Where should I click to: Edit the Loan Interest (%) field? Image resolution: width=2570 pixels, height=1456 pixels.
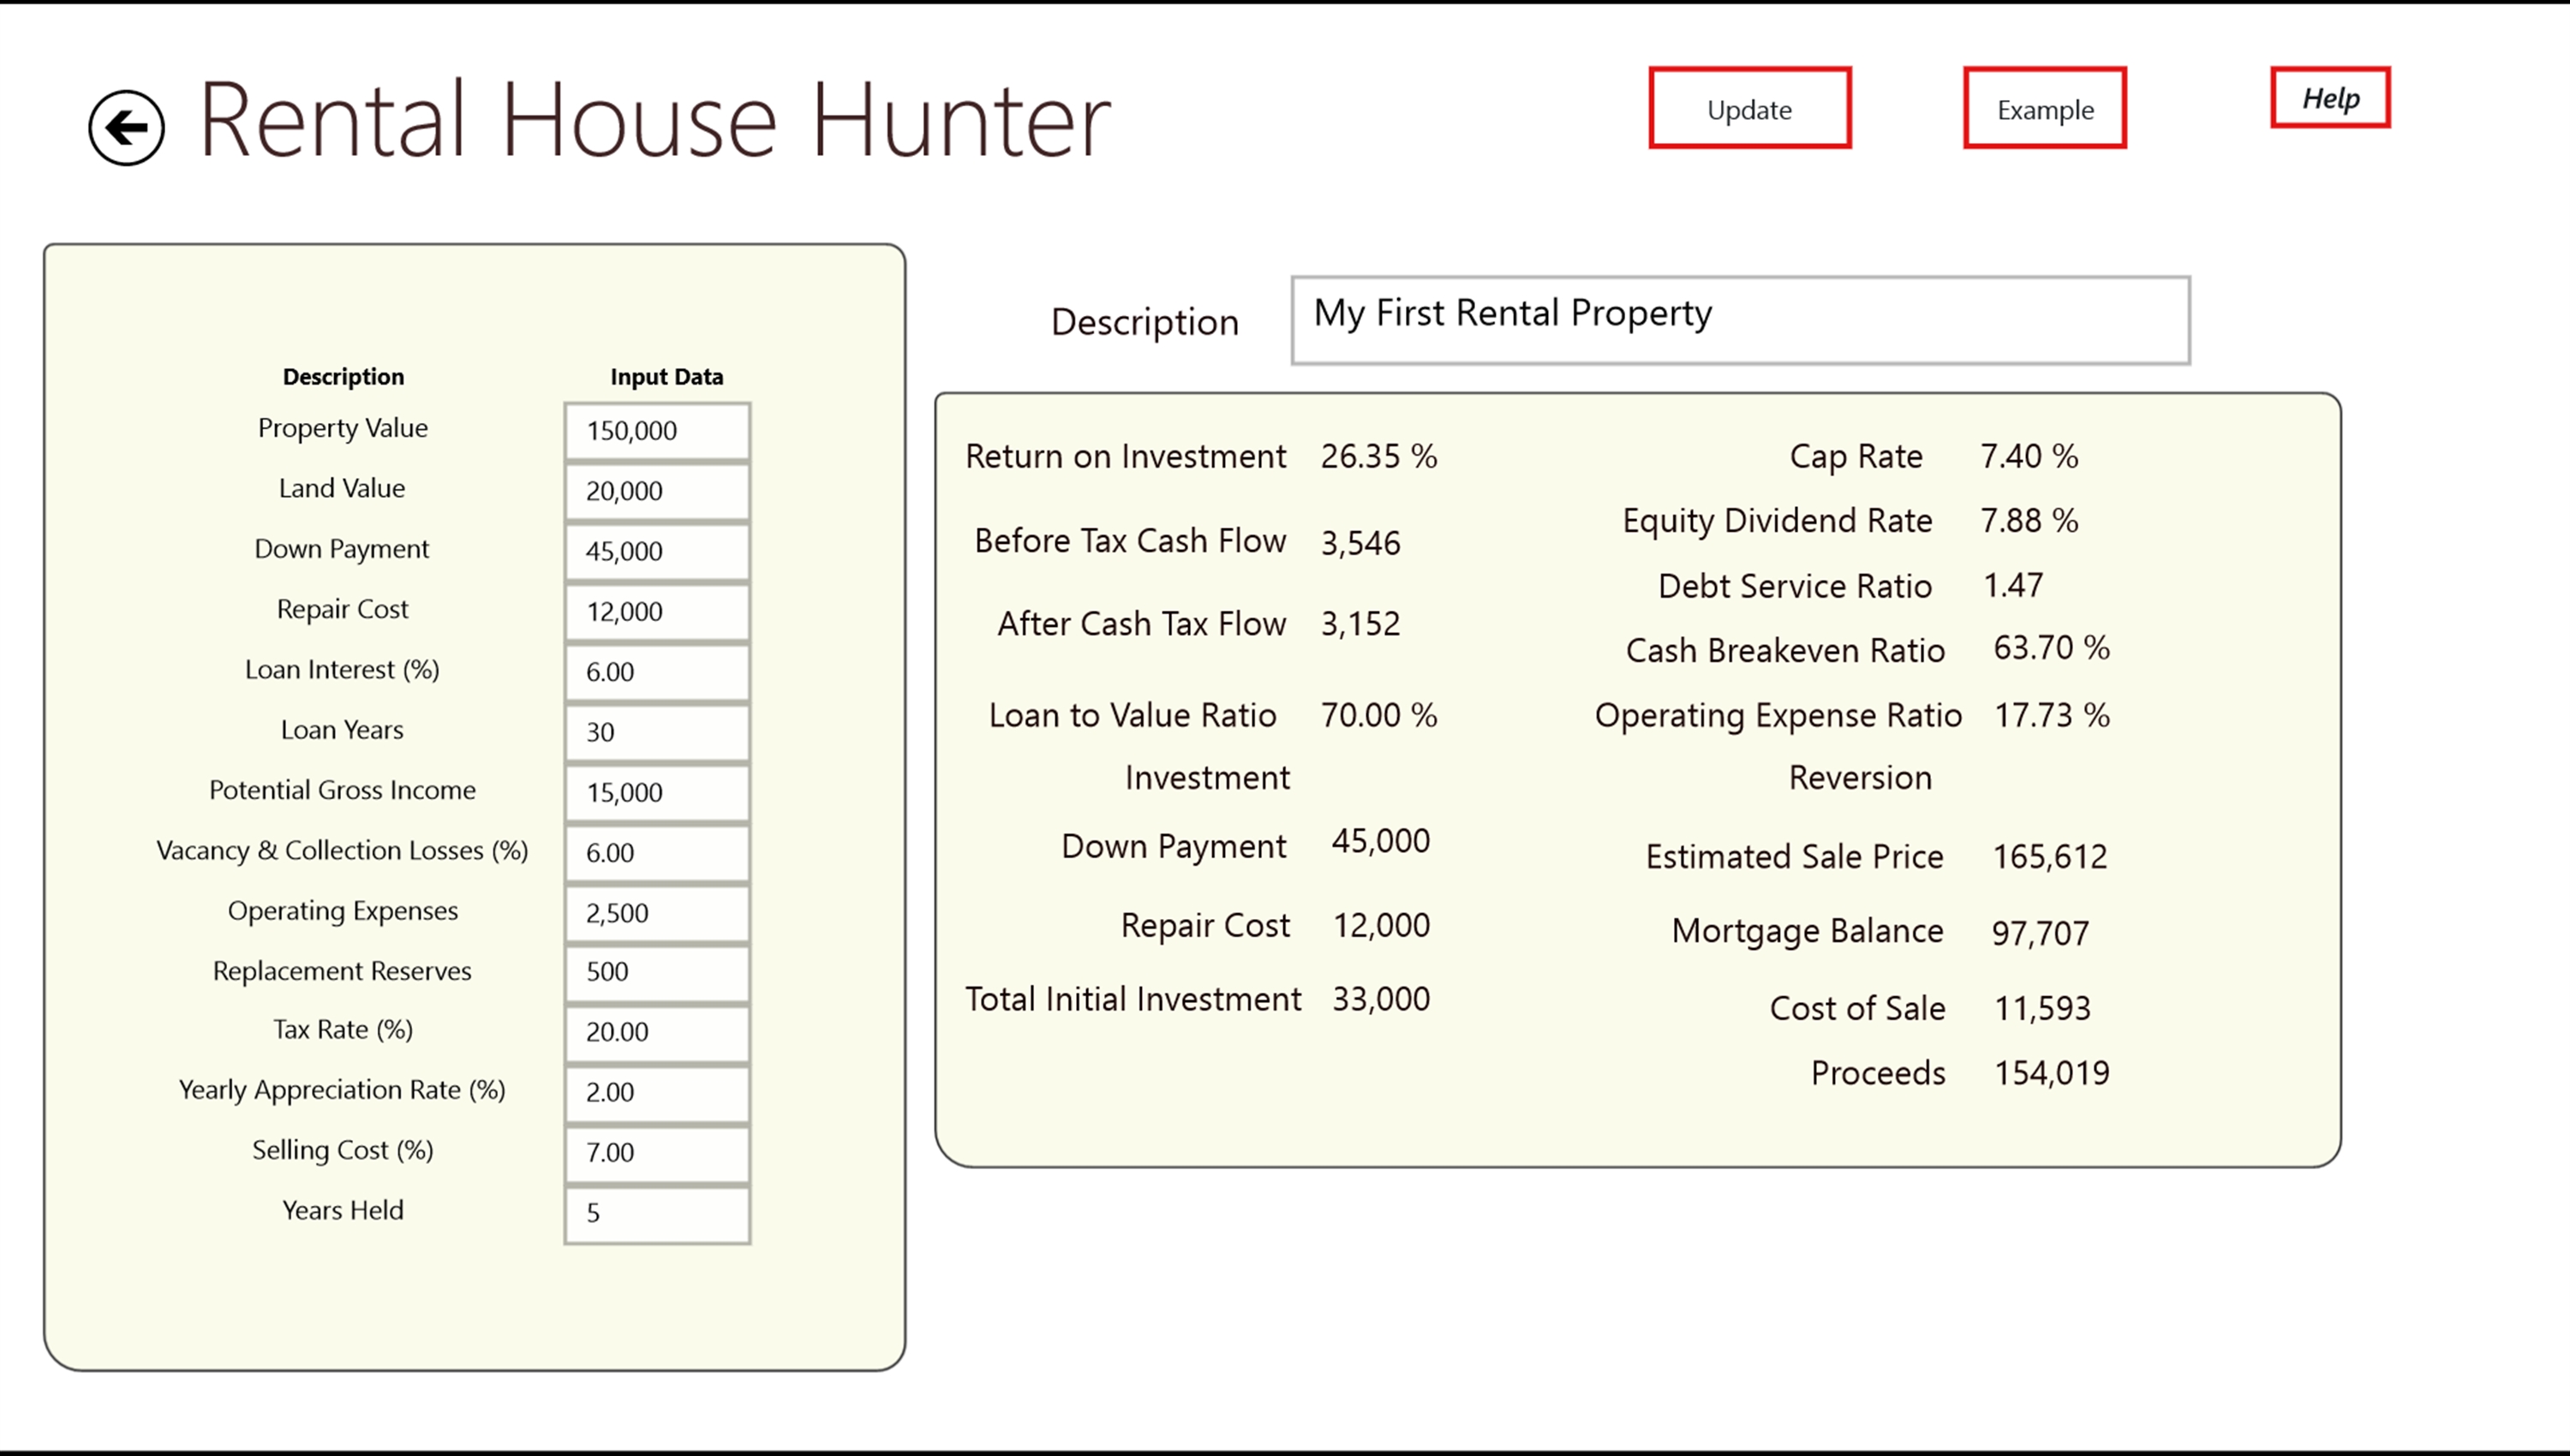(x=657, y=672)
